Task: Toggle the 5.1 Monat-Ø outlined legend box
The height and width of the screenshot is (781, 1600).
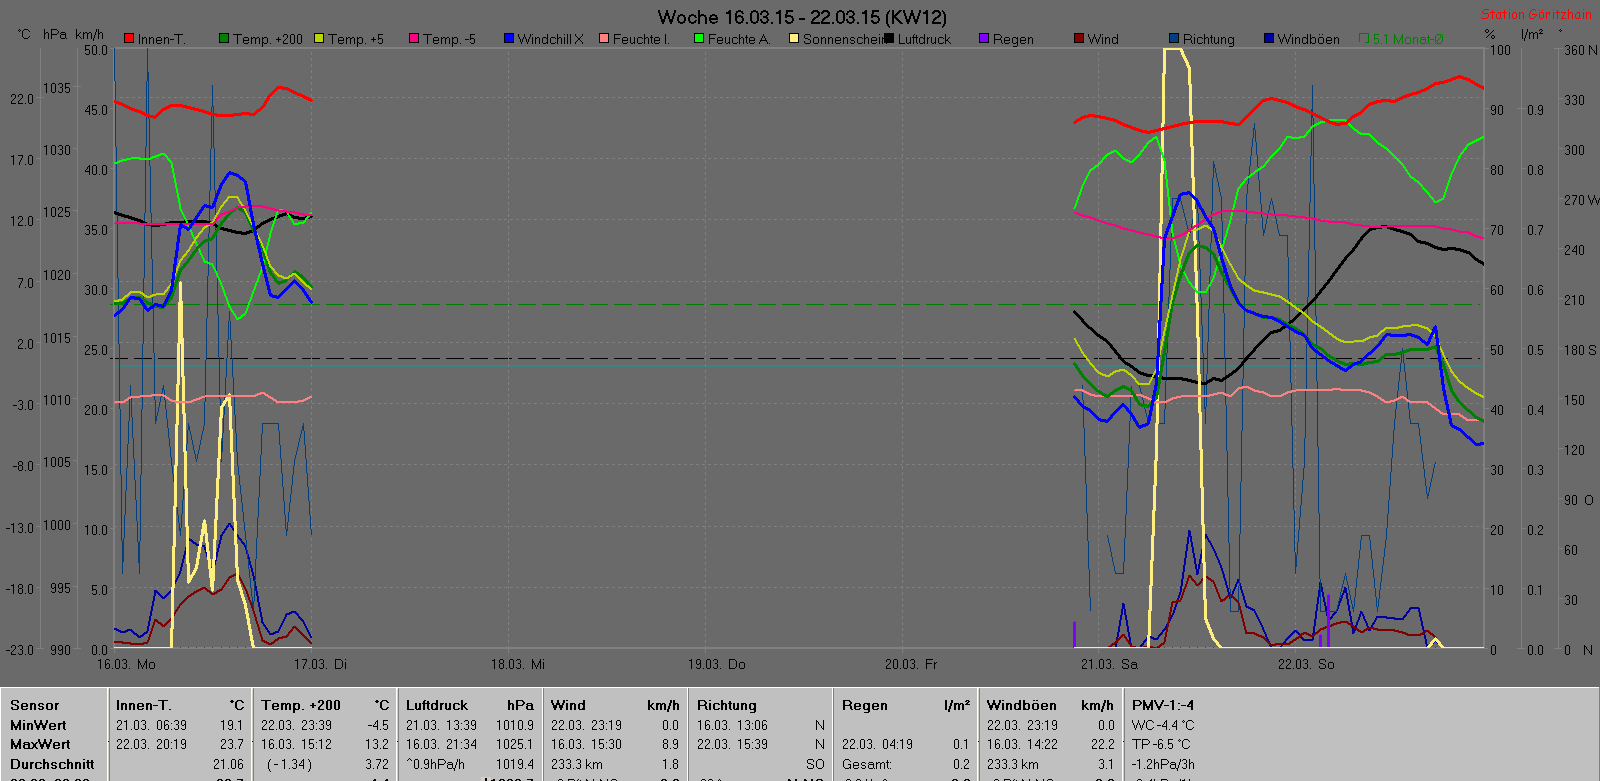Action: pyautogui.click(x=1364, y=39)
